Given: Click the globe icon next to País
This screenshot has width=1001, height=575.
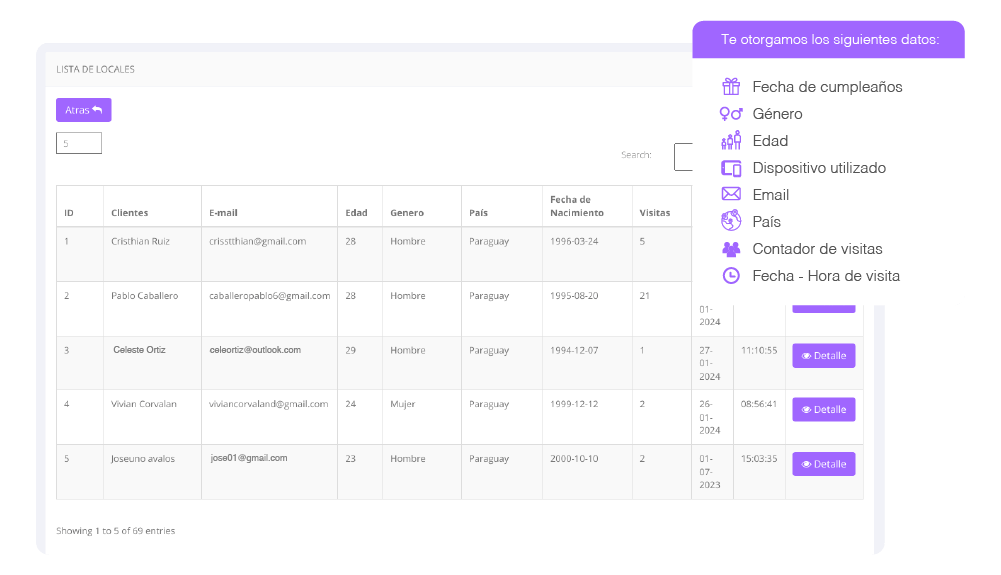Looking at the screenshot, I should [x=731, y=221].
